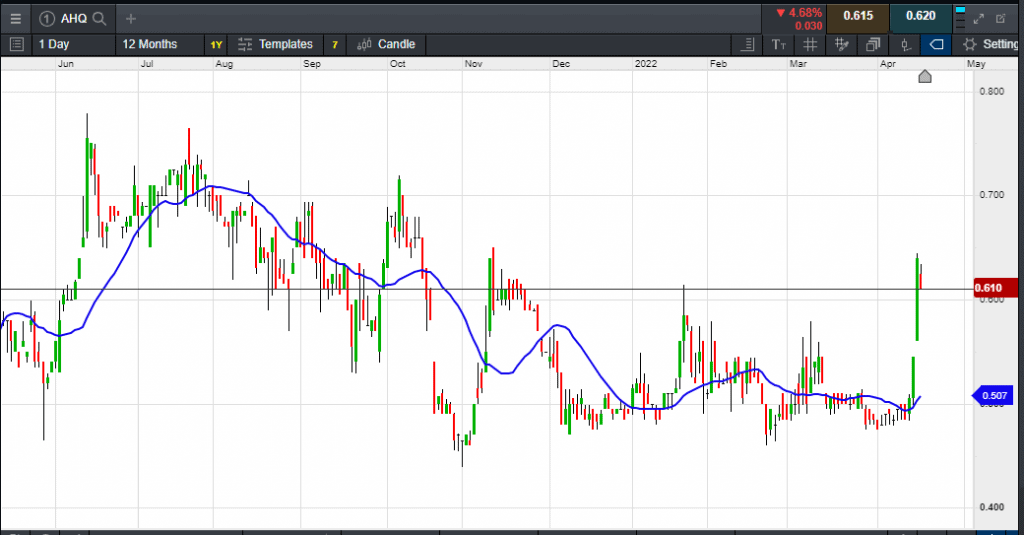Toggle the highlighted price label tag icon
Viewport: 1024px width, 535px height.
pyautogui.click(x=936, y=44)
